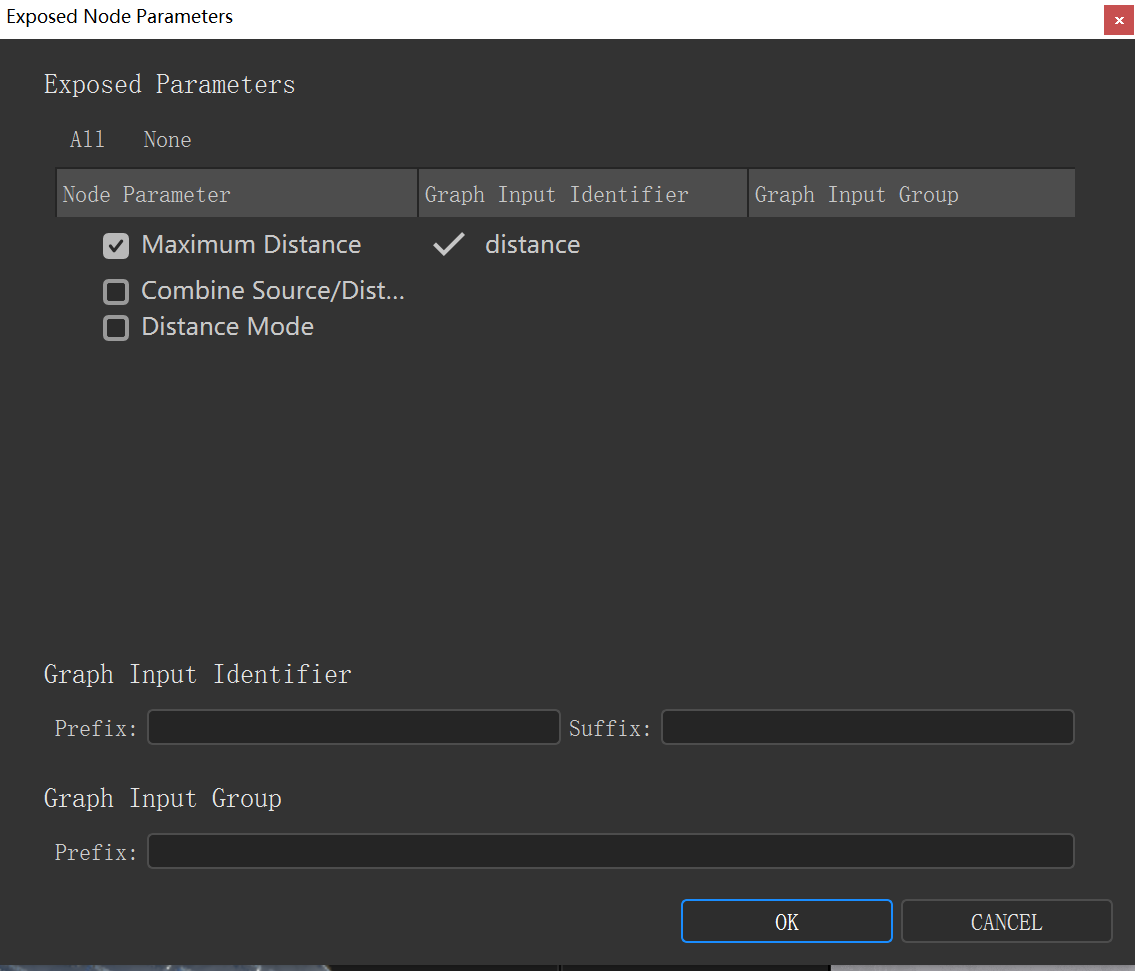This screenshot has height=971, width=1135.
Task: Select the Distance Mode parameter label
Action: (227, 327)
